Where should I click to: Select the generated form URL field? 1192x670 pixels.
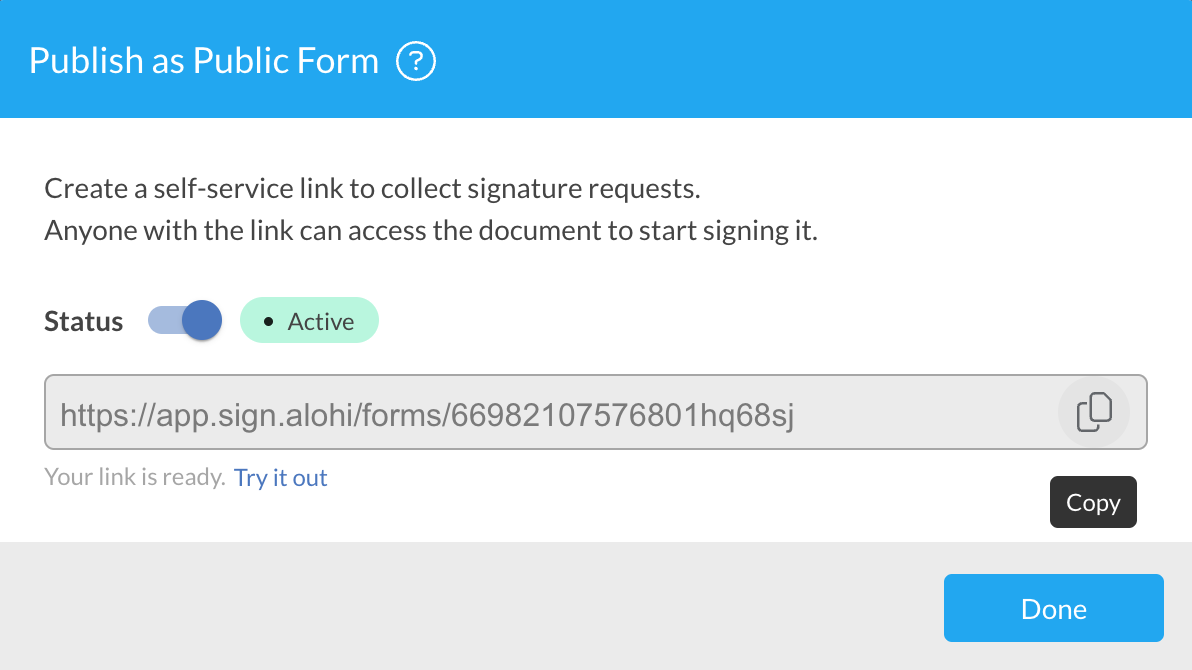click(500, 411)
